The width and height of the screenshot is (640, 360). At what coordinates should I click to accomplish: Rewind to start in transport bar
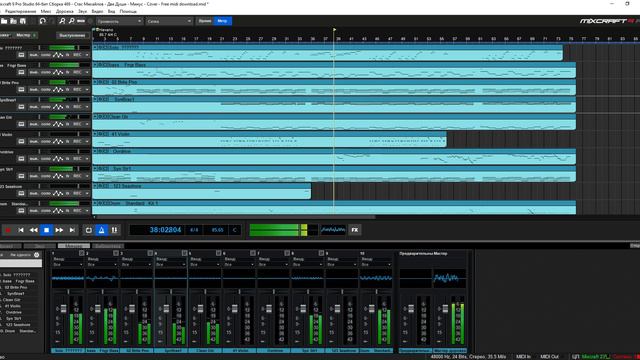tap(21, 230)
